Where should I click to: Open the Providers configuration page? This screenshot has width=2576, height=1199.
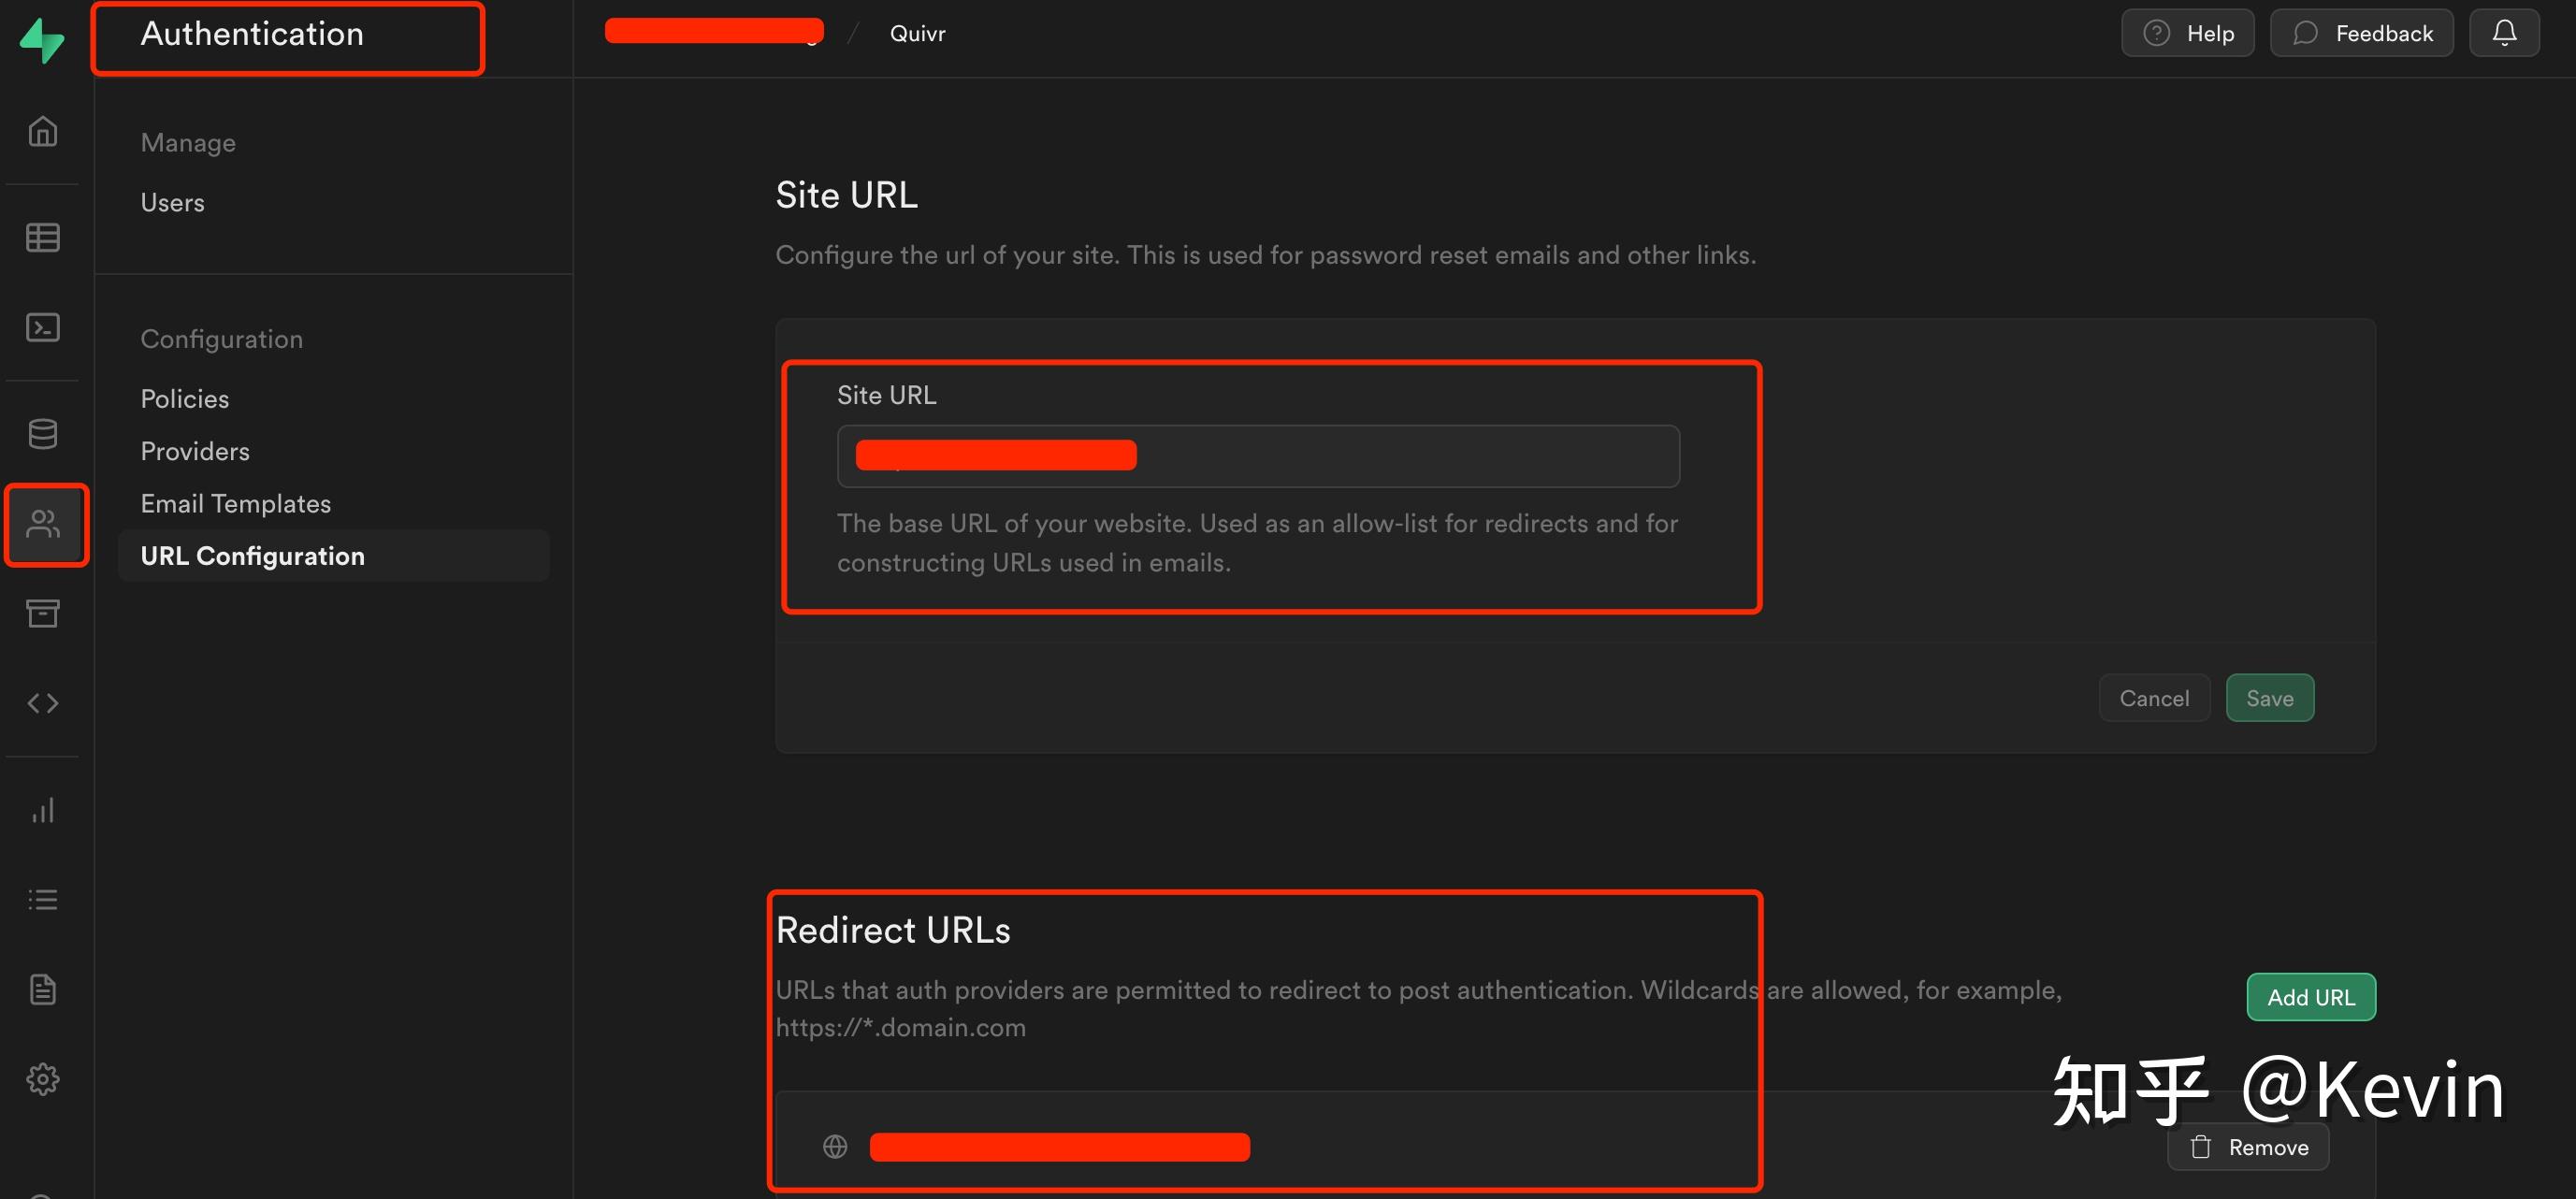(x=195, y=451)
